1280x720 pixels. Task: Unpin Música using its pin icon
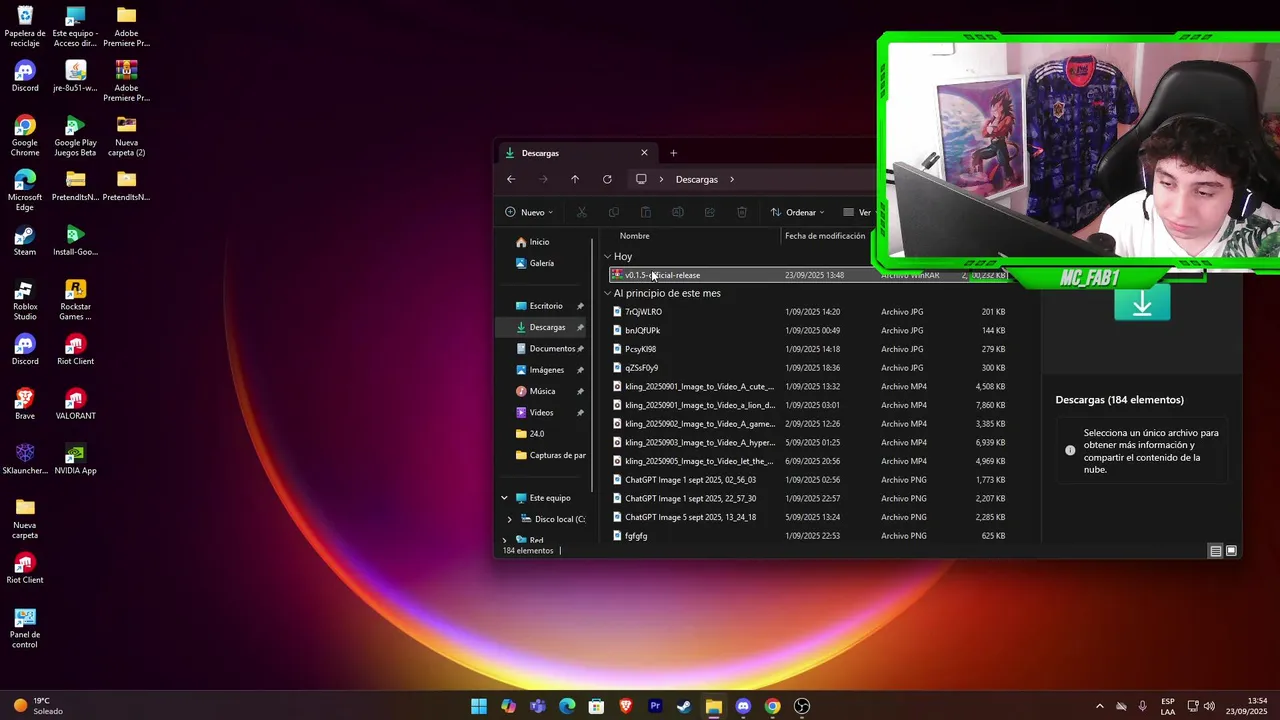pyautogui.click(x=580, y=391)
